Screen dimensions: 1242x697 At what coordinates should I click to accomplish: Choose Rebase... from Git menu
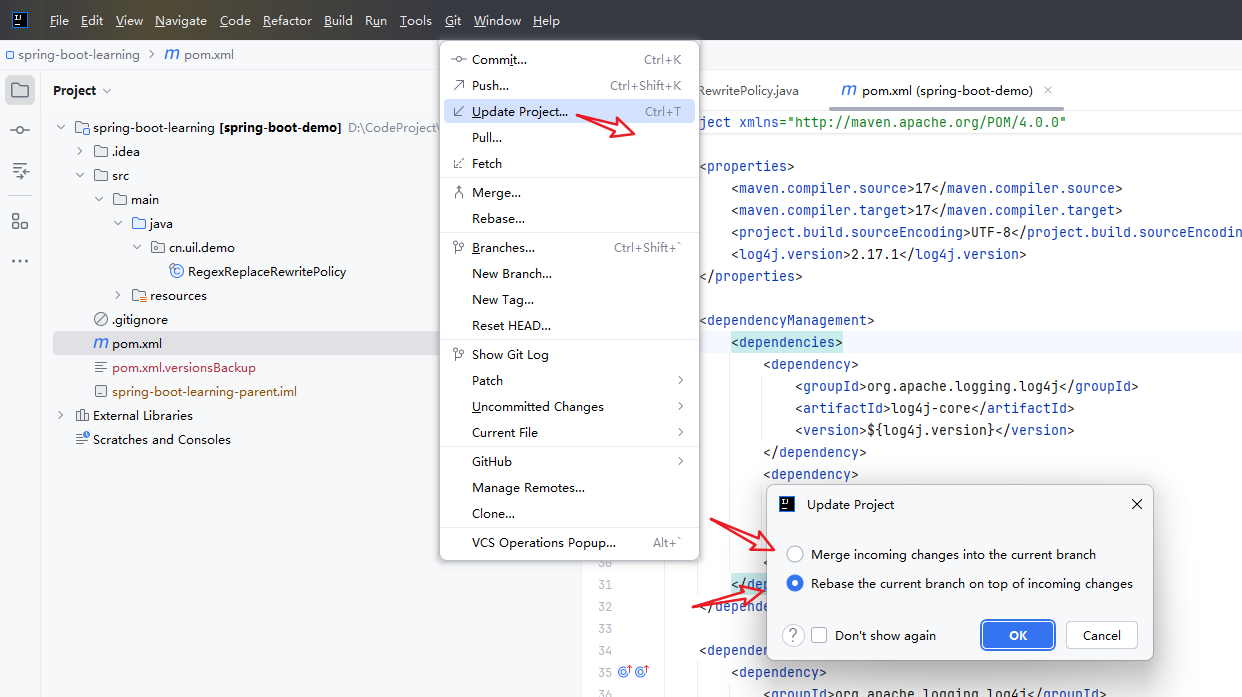click(569, 218)
